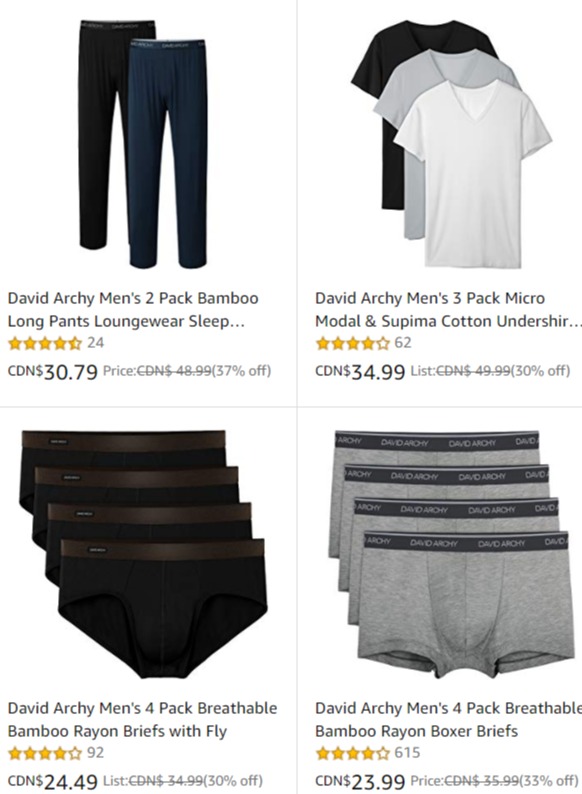582x794 pixels.
Task: Click the Bamboo Long Pants Loungewear title
Action: pyautogui.click(x=133, y=309)
